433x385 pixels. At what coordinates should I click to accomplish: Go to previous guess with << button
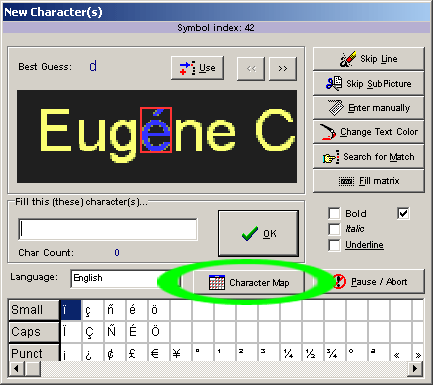[251, 69]
